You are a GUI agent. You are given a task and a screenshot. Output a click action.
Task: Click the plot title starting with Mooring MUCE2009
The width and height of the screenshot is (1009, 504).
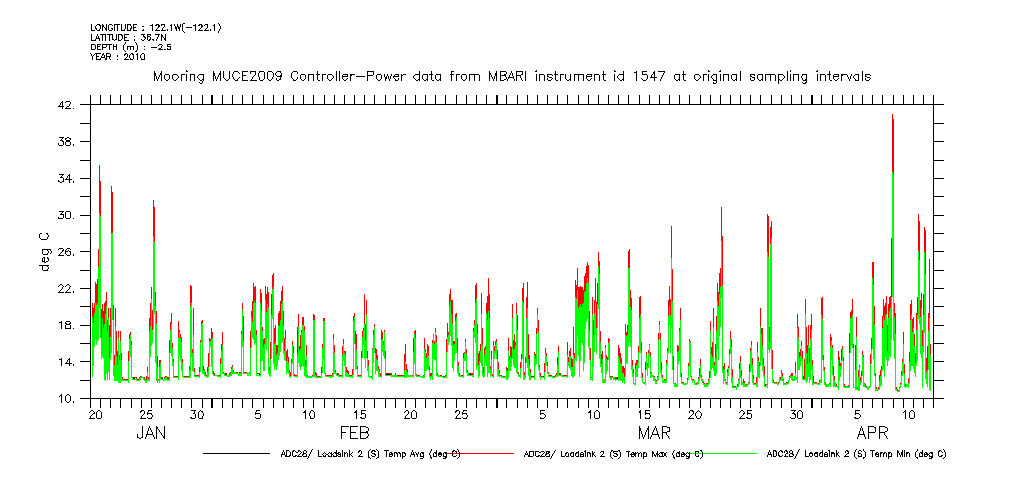click(511, 76)
